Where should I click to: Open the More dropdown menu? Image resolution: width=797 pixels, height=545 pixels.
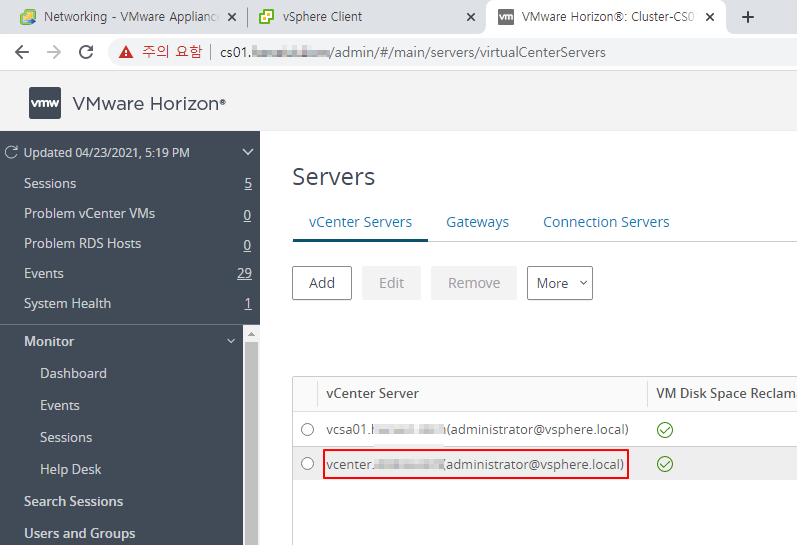click(560, 283)
